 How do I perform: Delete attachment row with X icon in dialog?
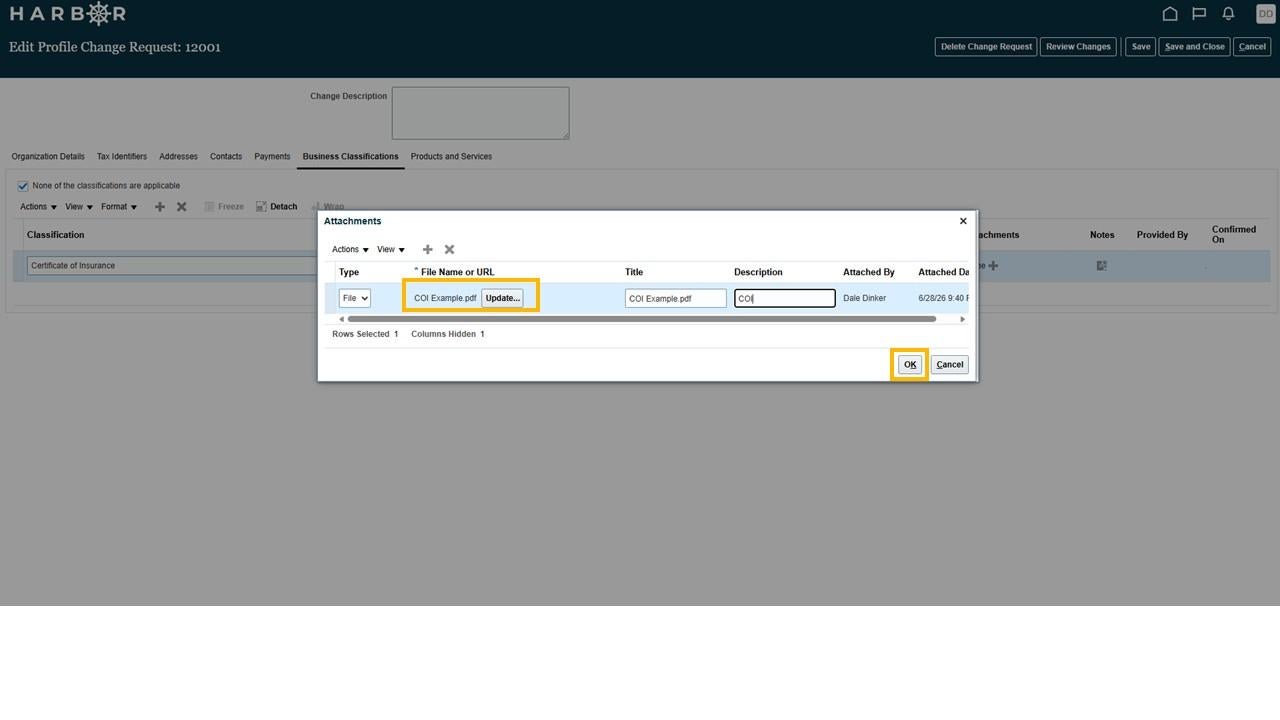449,249
